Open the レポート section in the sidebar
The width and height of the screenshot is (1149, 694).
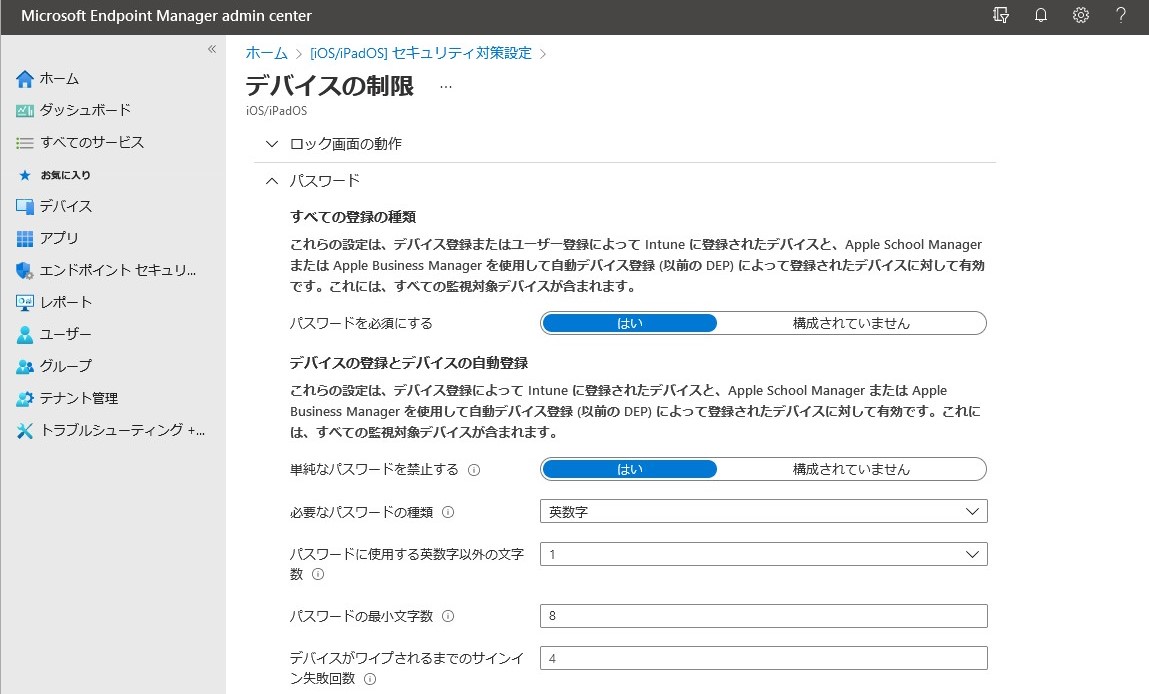tap(62, 302)
